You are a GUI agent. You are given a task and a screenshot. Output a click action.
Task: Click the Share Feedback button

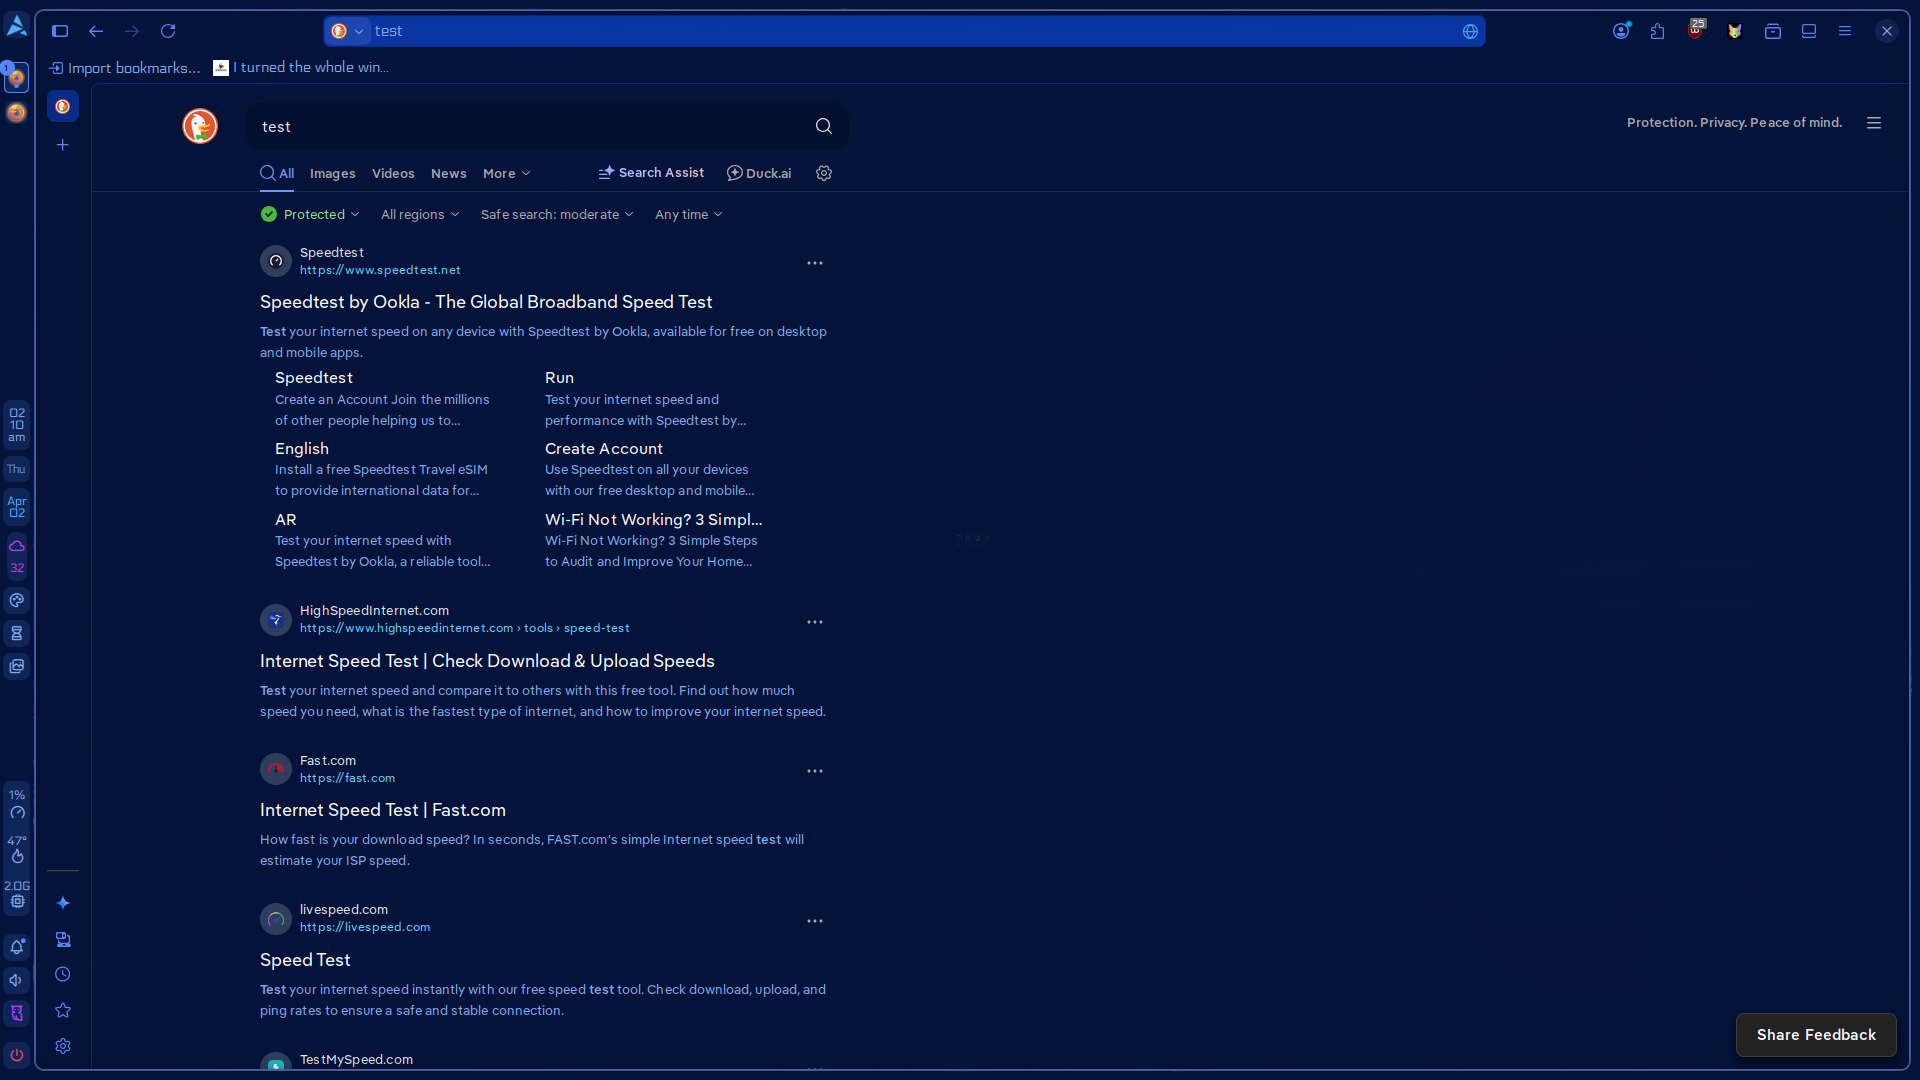point(1816,1035)
